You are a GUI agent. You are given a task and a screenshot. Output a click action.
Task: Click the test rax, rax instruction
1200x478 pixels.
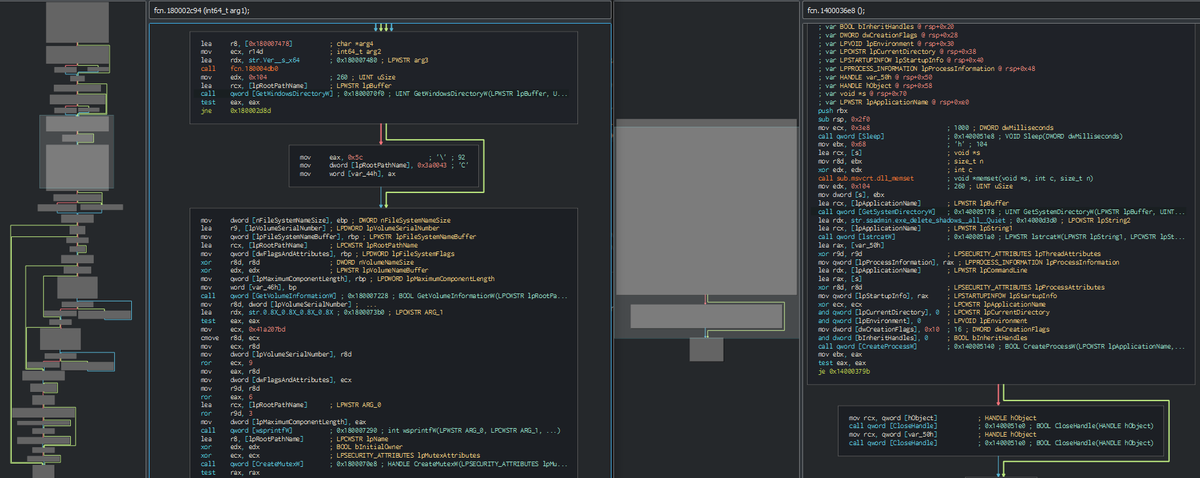[231, 473]
